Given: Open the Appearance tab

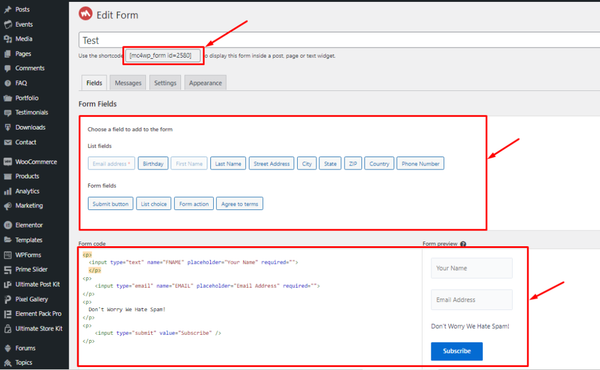Looking at the screenshot, I should (x=205, y=83).
